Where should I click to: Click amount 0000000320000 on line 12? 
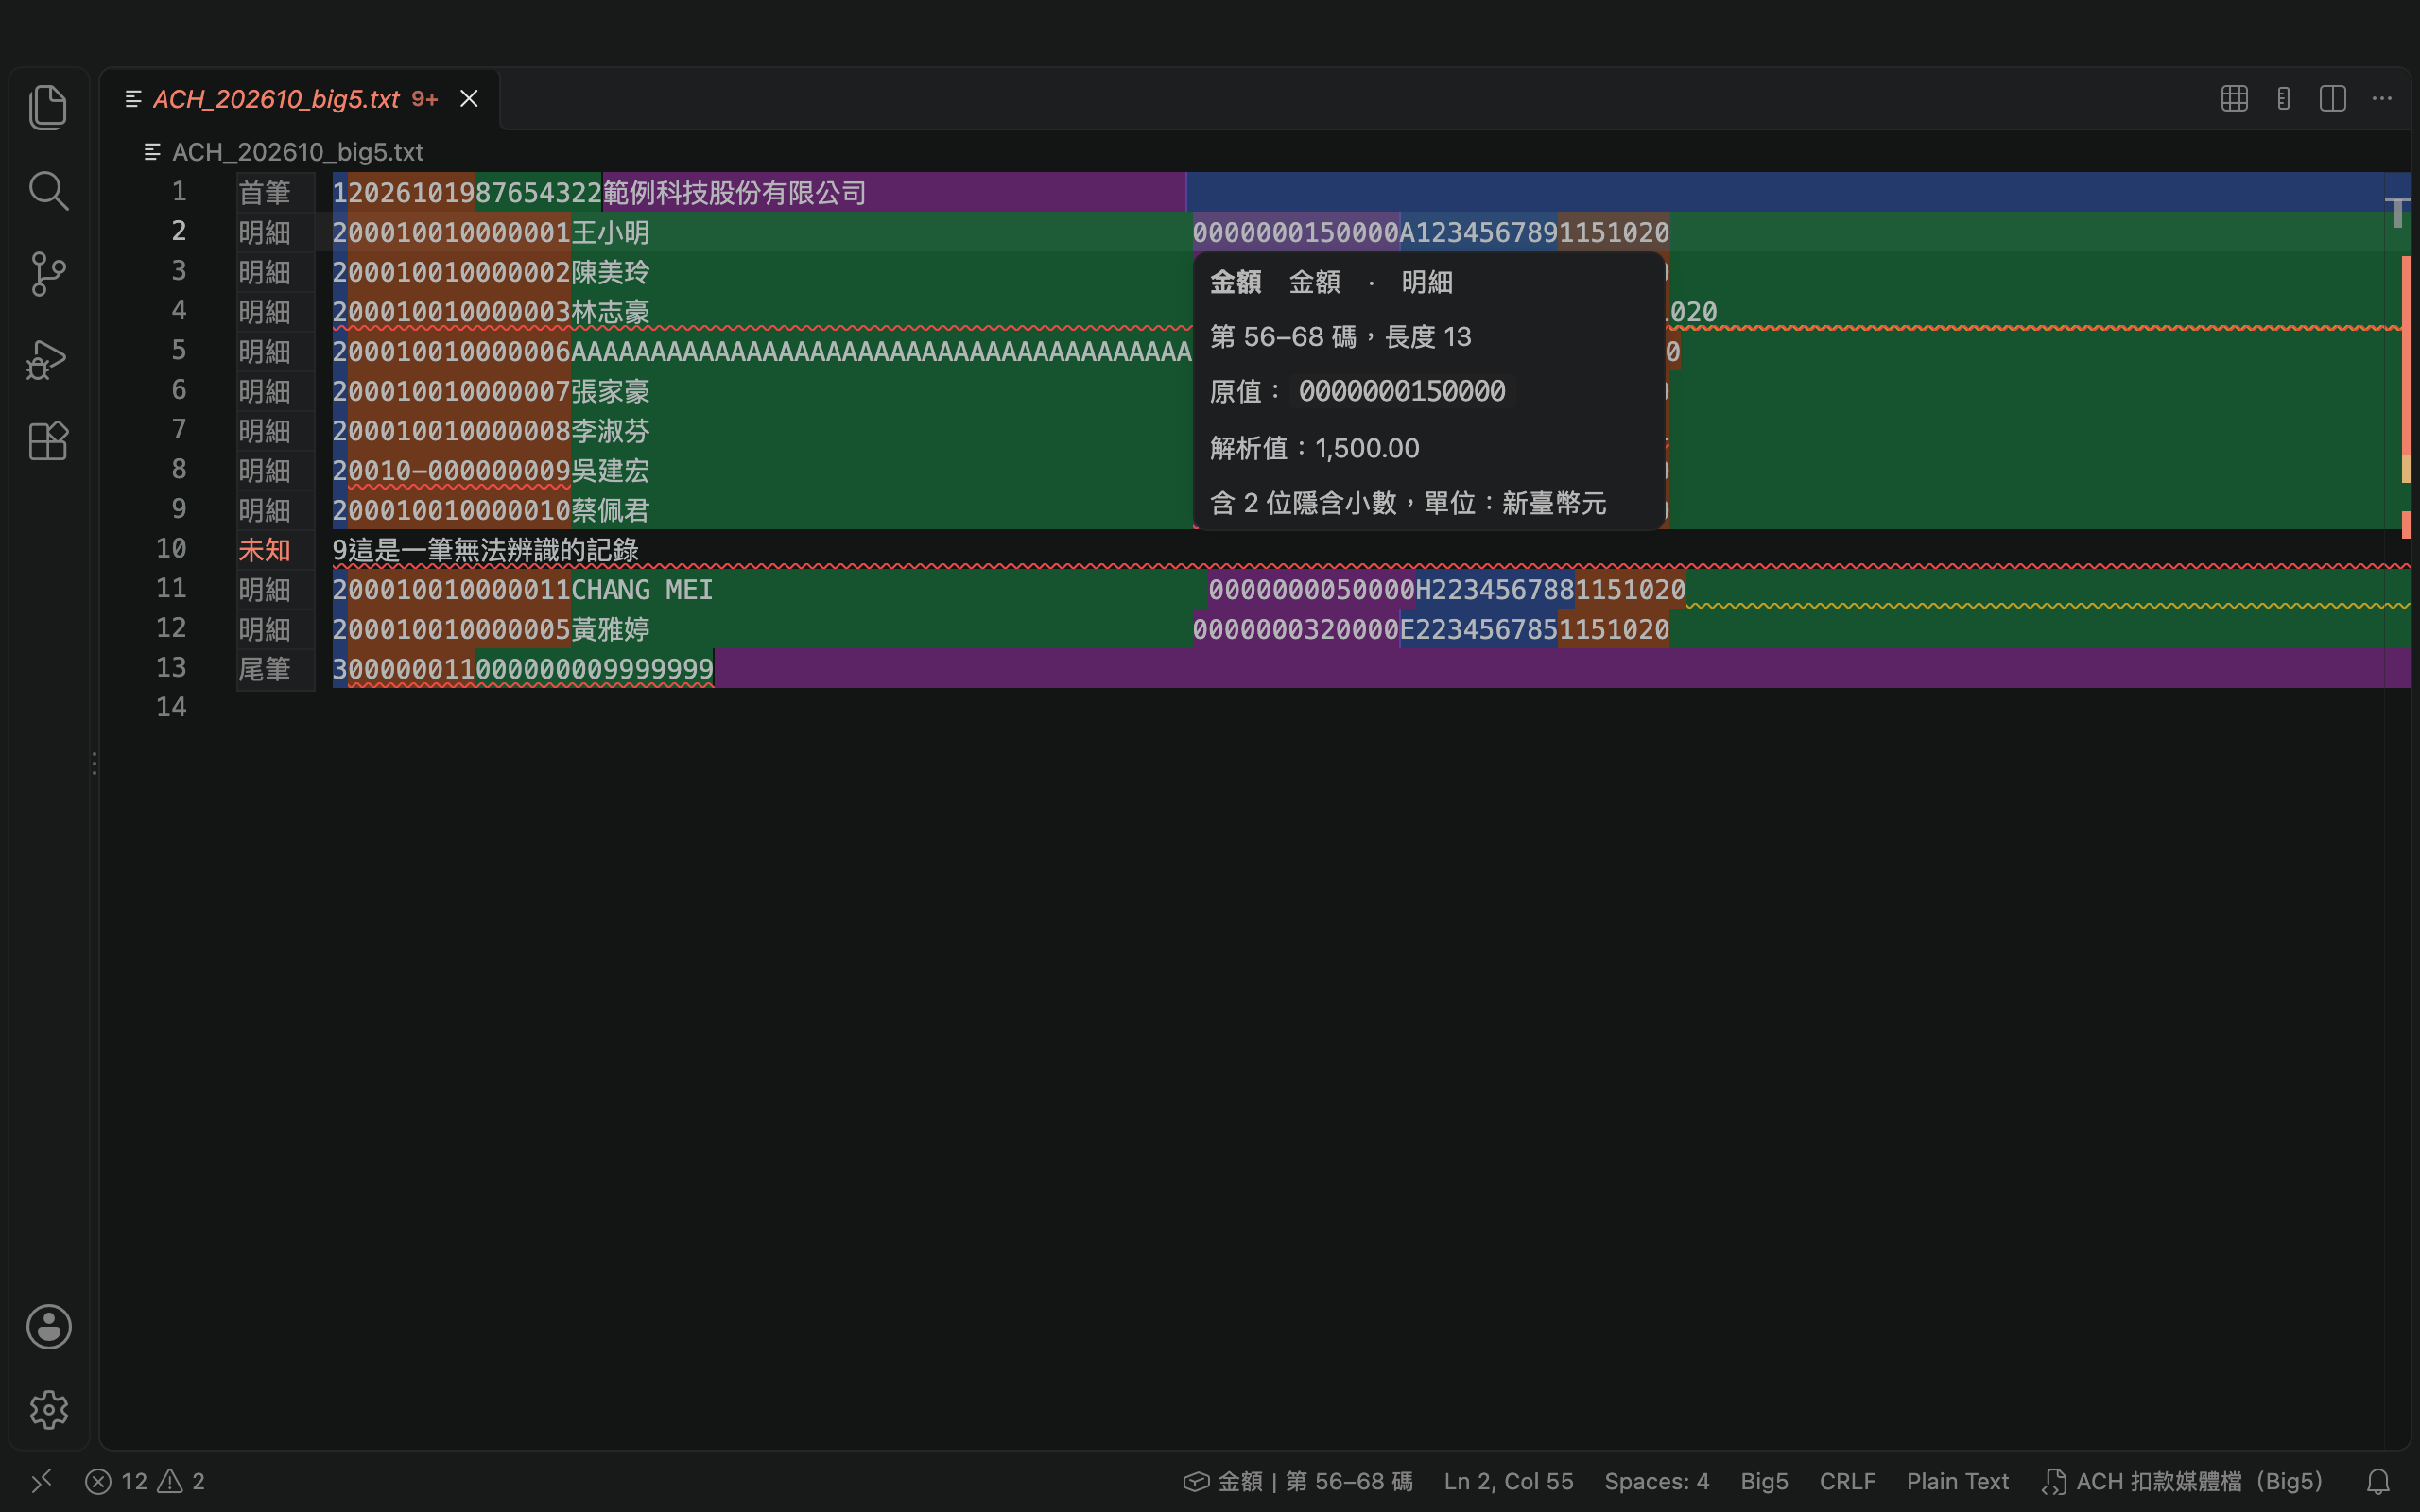[x=1296, y=629]
